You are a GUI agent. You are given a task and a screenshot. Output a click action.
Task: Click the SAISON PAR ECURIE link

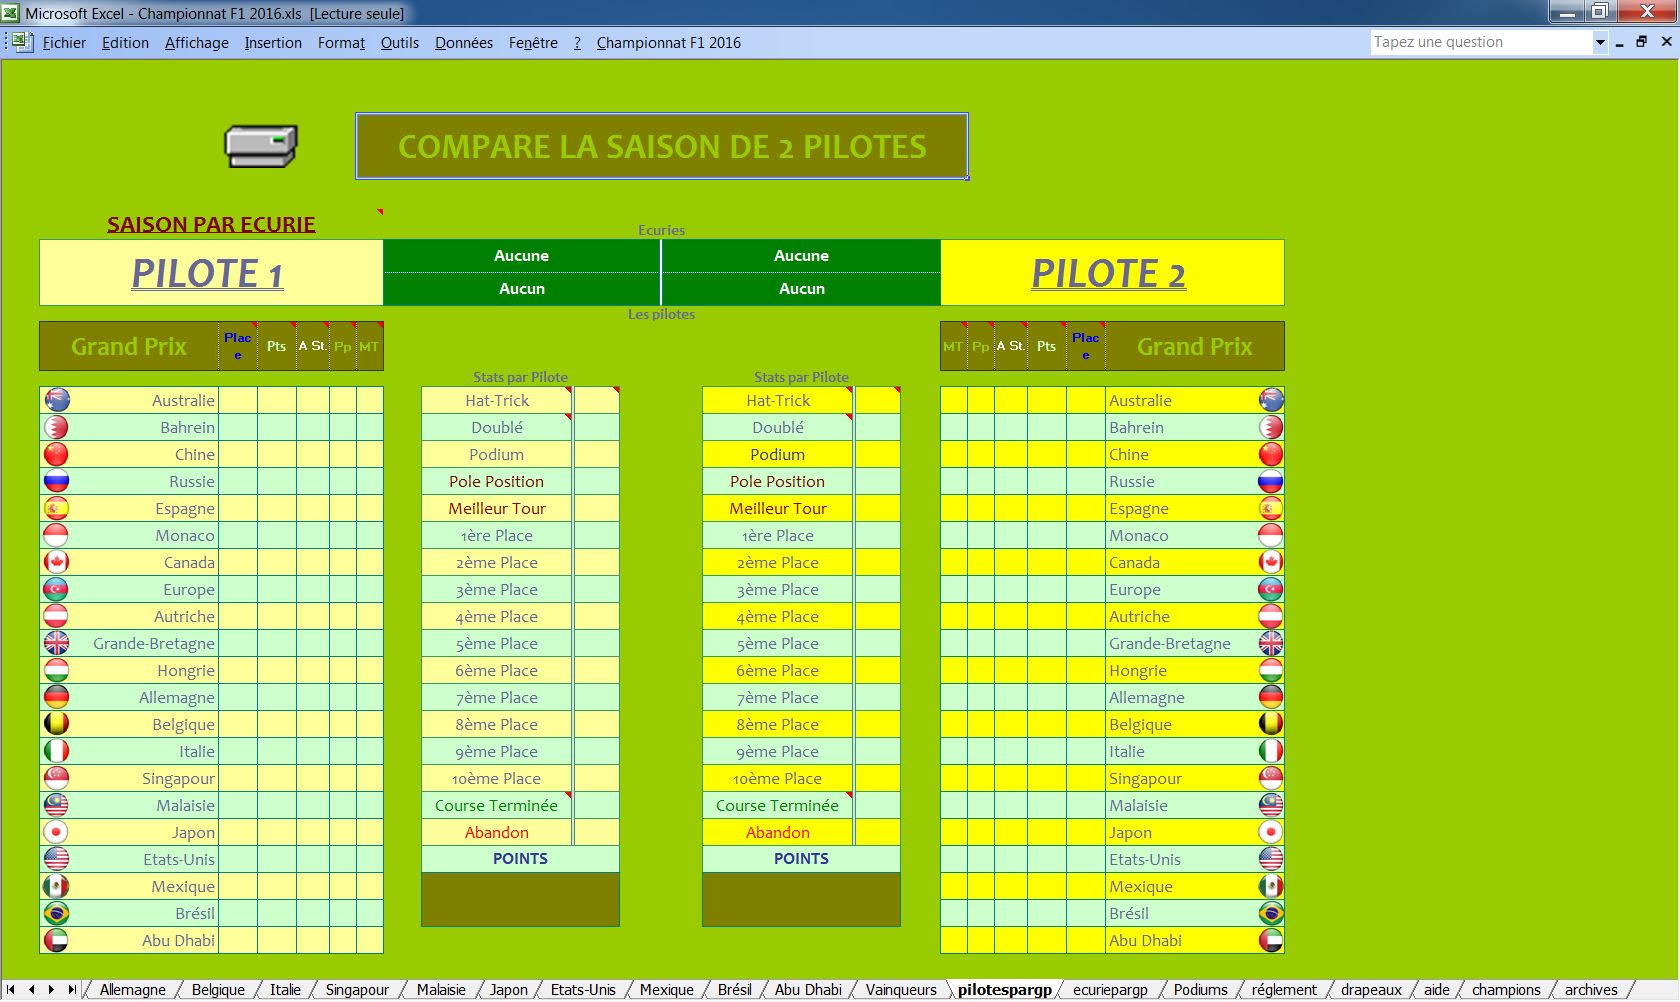coord(211,225)
